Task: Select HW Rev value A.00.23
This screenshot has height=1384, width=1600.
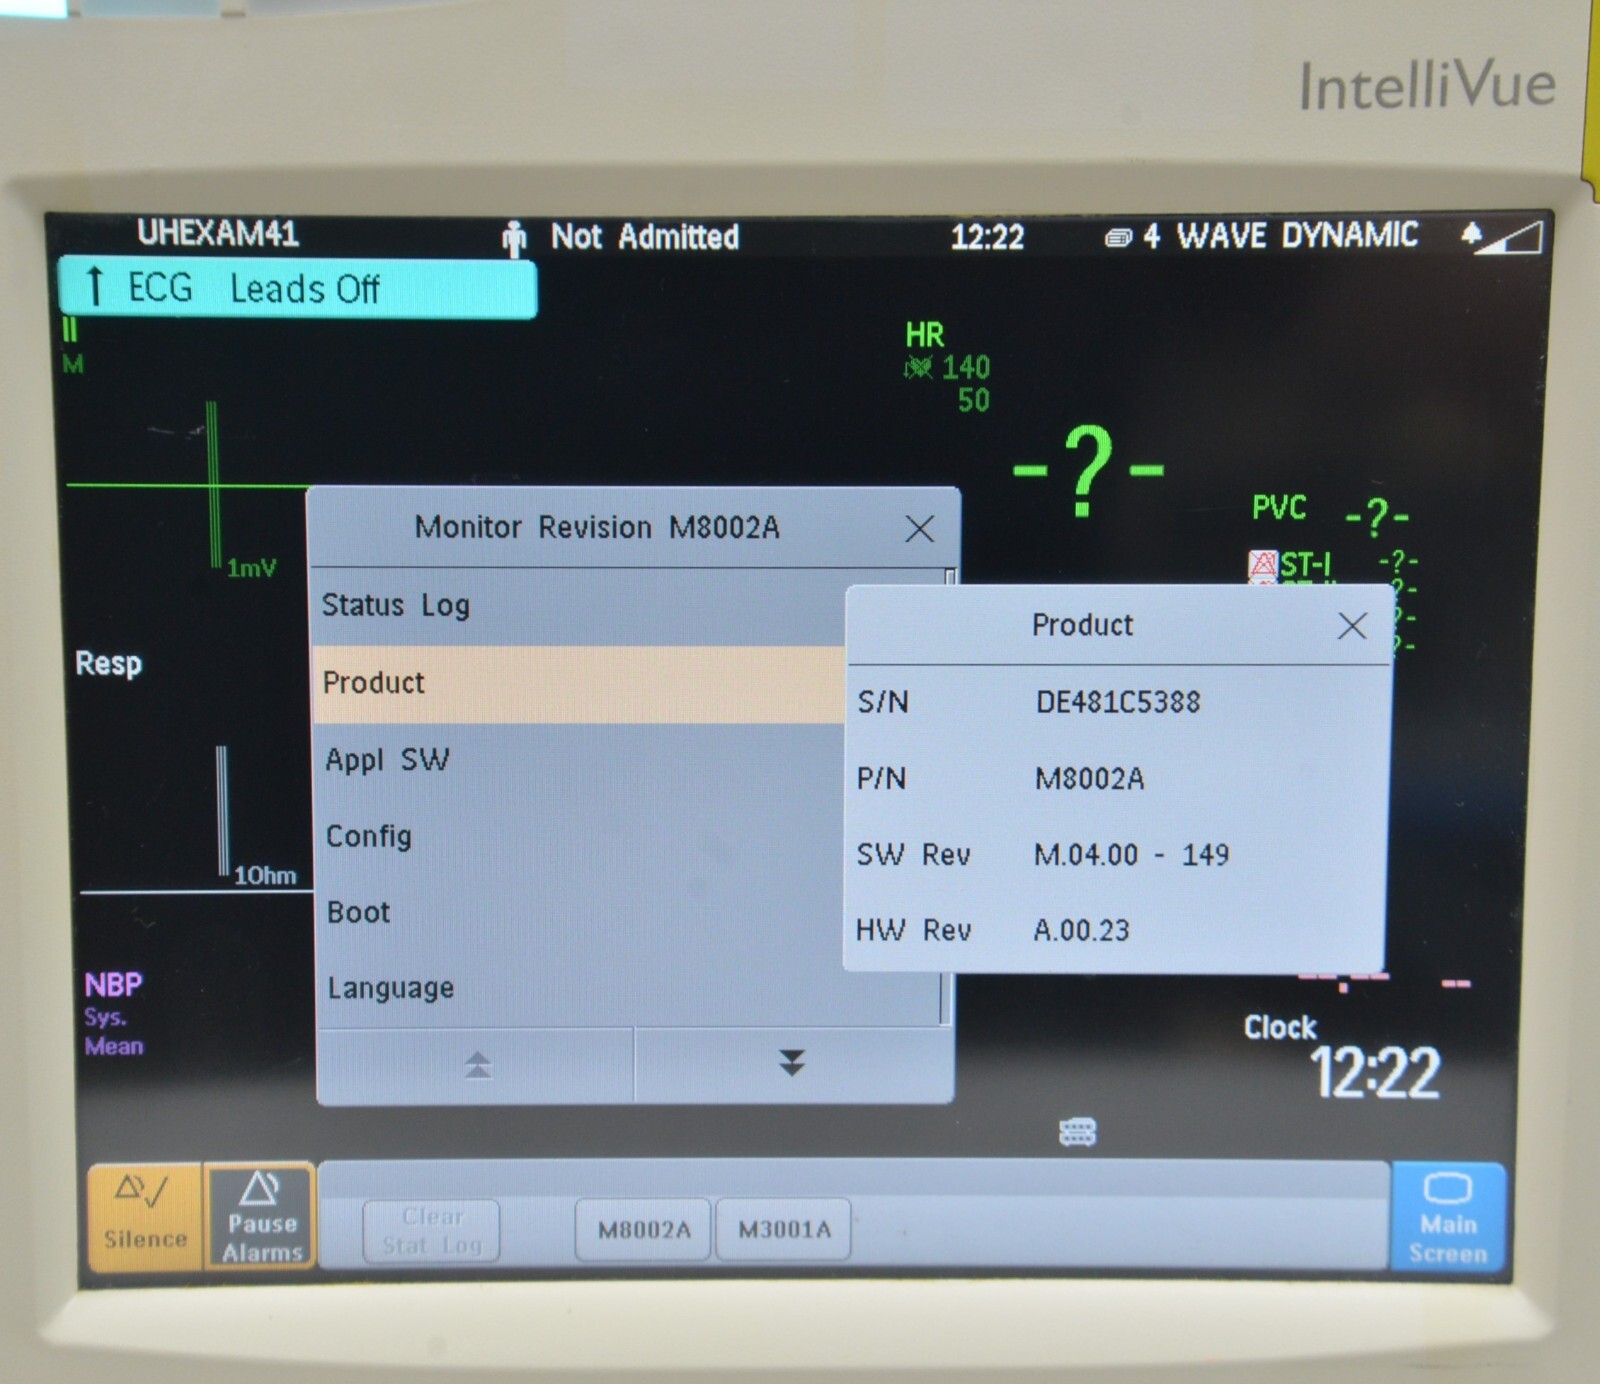Action: (x=1081, y=931)
